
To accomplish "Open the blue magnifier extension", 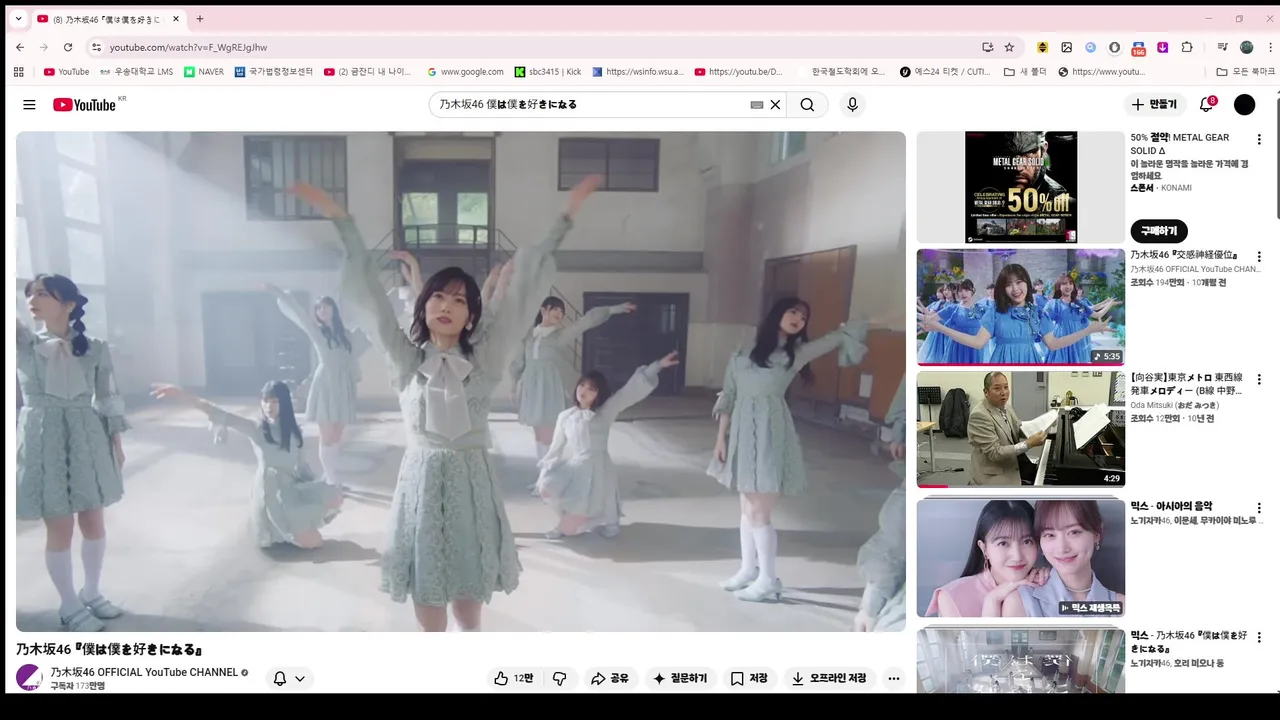I will pos(1091,47).
